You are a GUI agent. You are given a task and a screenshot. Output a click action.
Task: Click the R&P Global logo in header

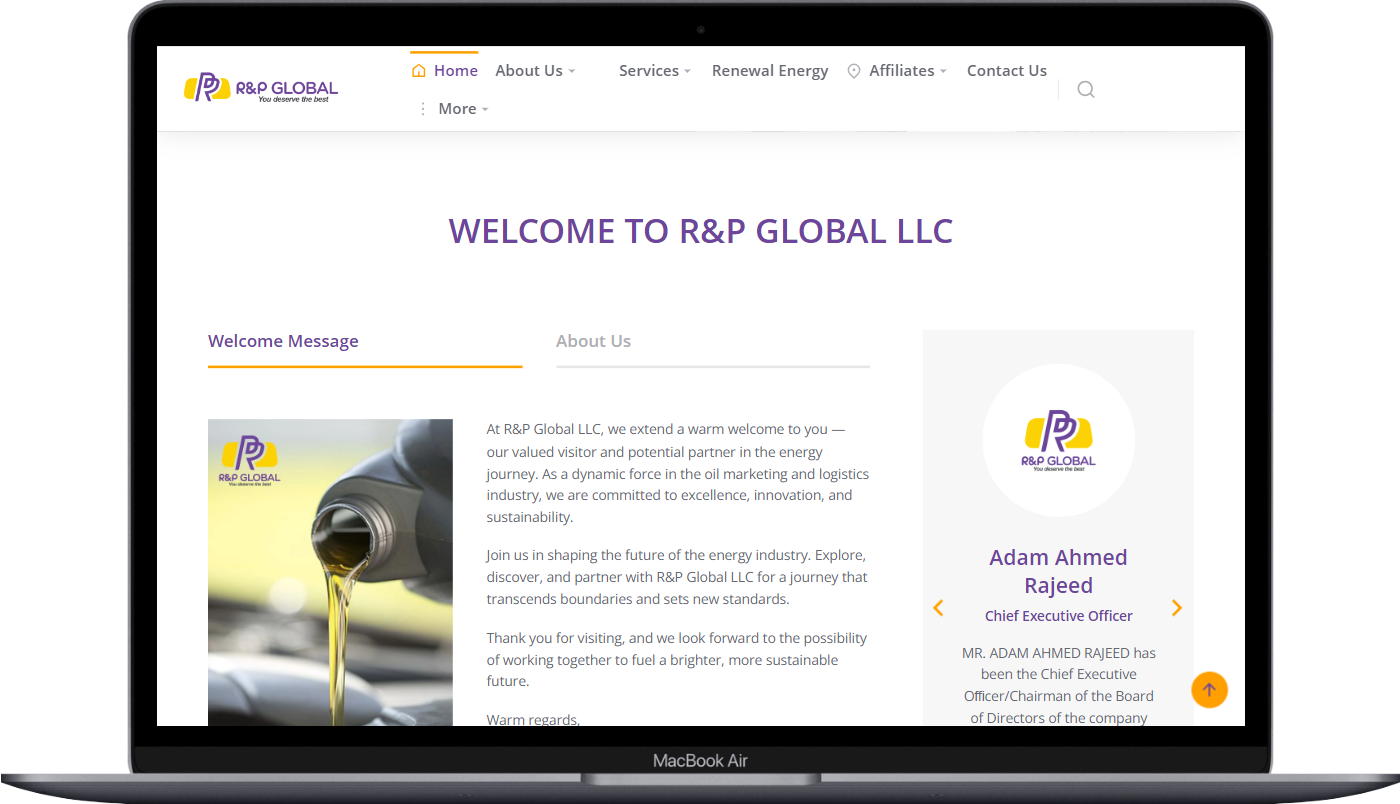point(261,88)
